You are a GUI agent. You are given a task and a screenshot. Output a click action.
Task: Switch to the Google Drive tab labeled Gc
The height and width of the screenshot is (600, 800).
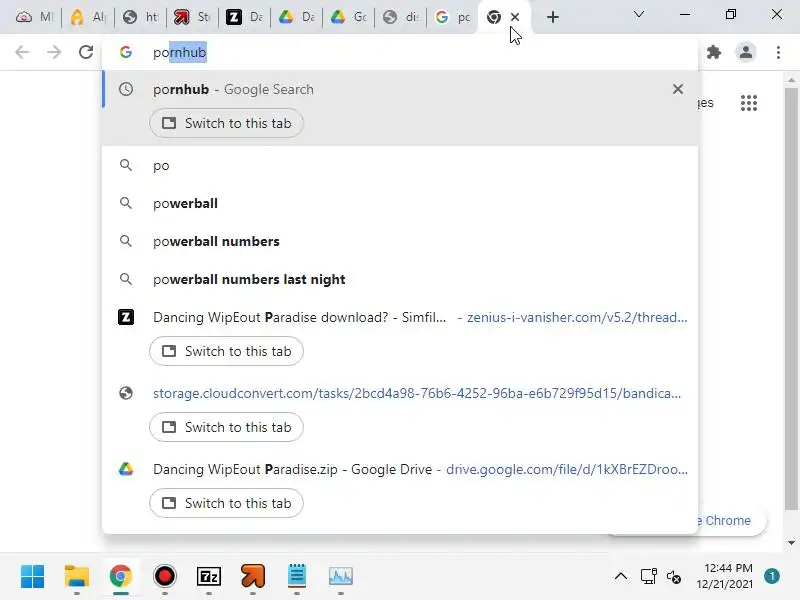click(349, 17)
